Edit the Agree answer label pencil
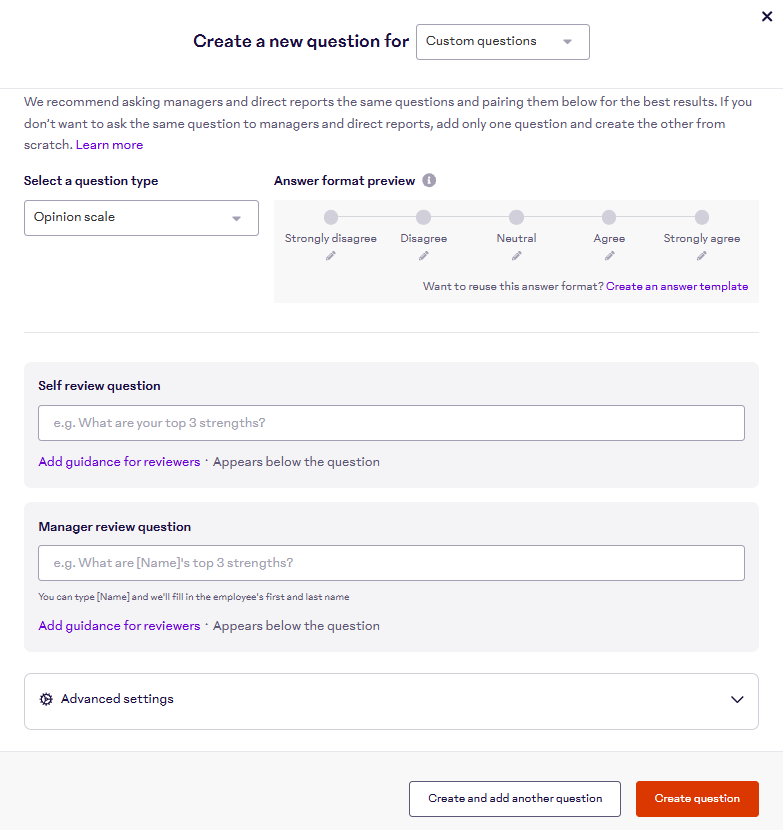 pyautogui.click(x=609, y=256)
